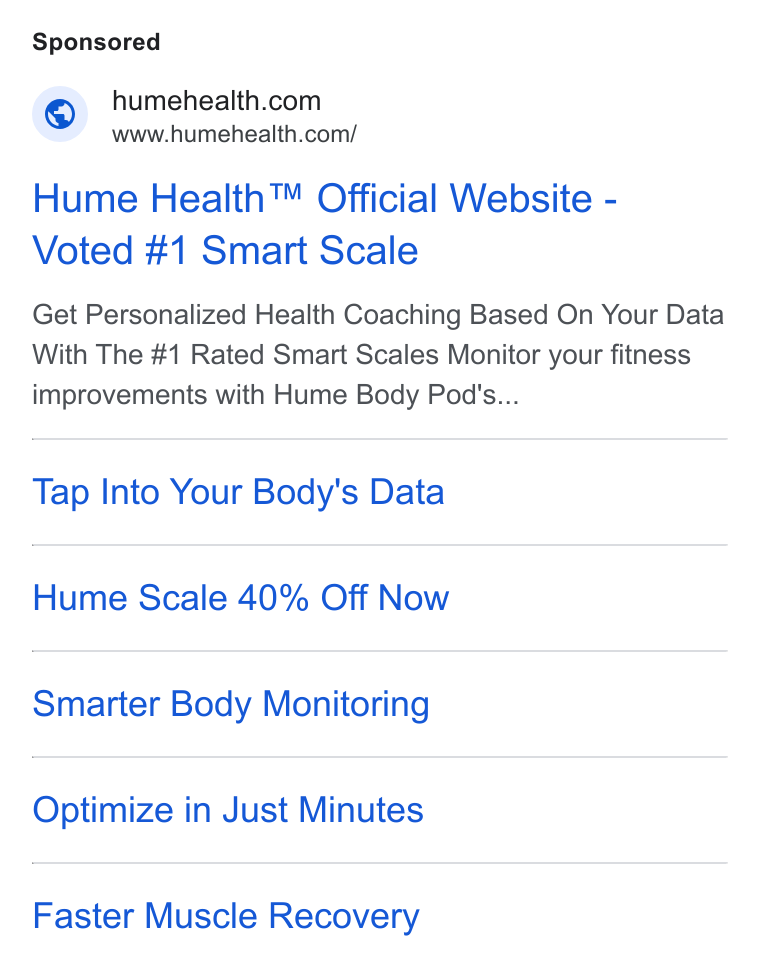Click the word 'Monitoring' in the Smarter Body sitelink
The width and height of the screenshot is (760, 968).
pyautogui.click(x=346, y=704)
